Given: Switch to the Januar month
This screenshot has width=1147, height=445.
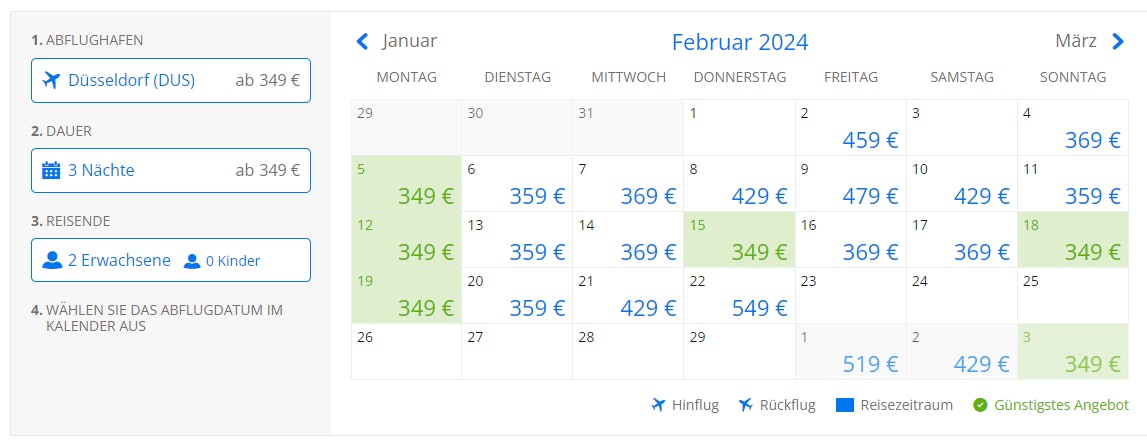Looking at the screenshot, I should point(409,42).
